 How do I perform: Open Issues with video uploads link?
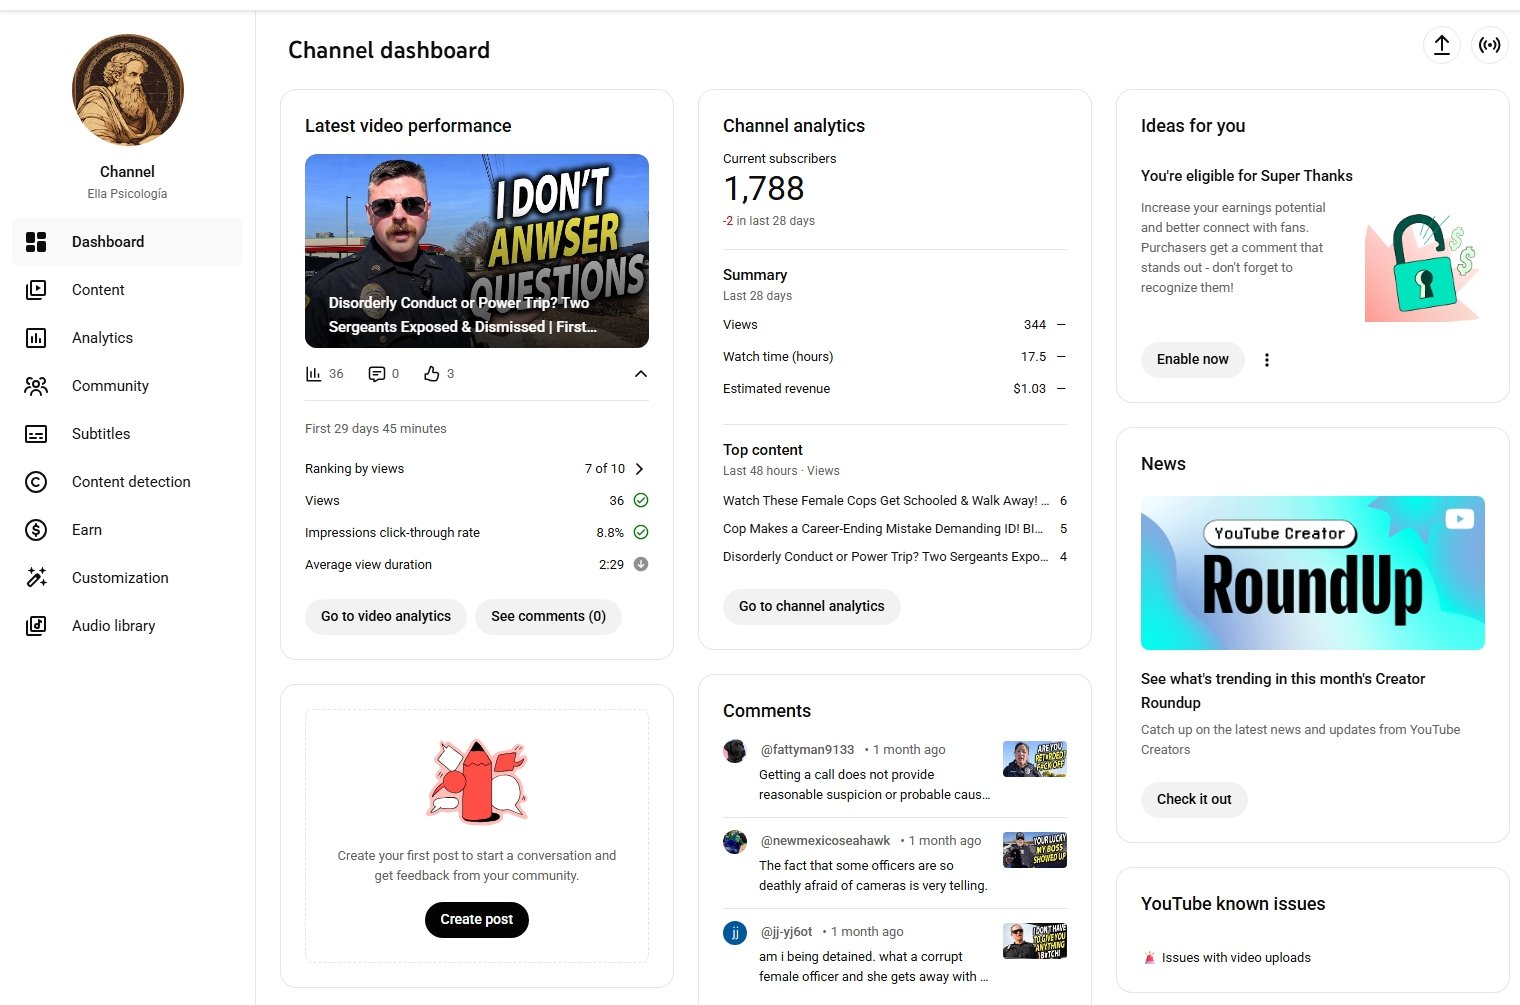click(x=1235, y=958)
